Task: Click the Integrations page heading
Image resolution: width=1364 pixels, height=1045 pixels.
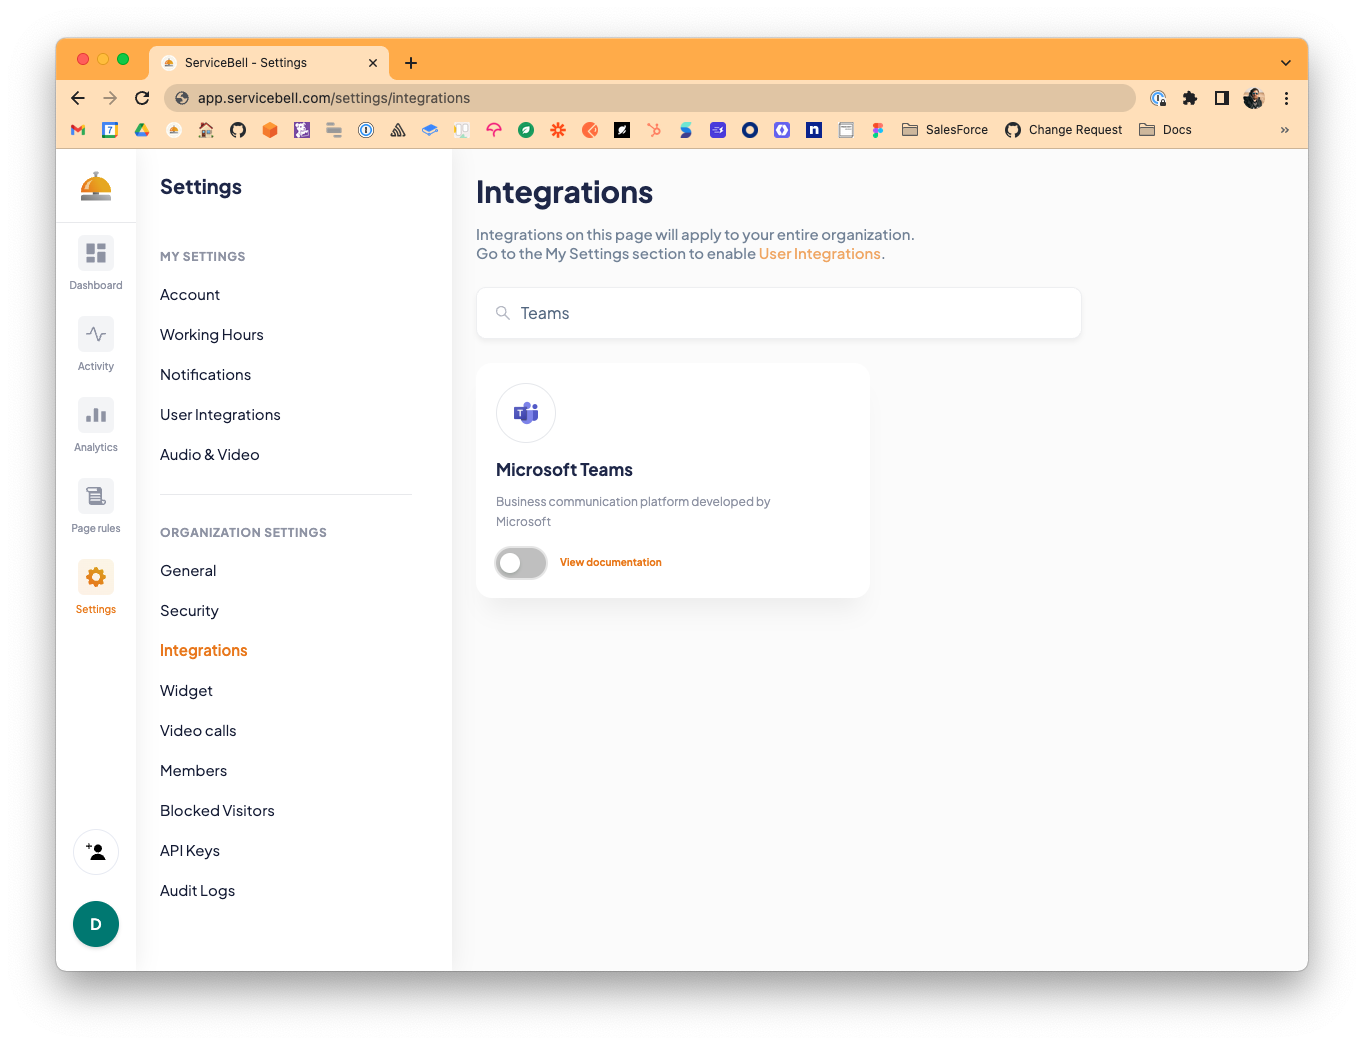Action: click(x=564, y=192)
